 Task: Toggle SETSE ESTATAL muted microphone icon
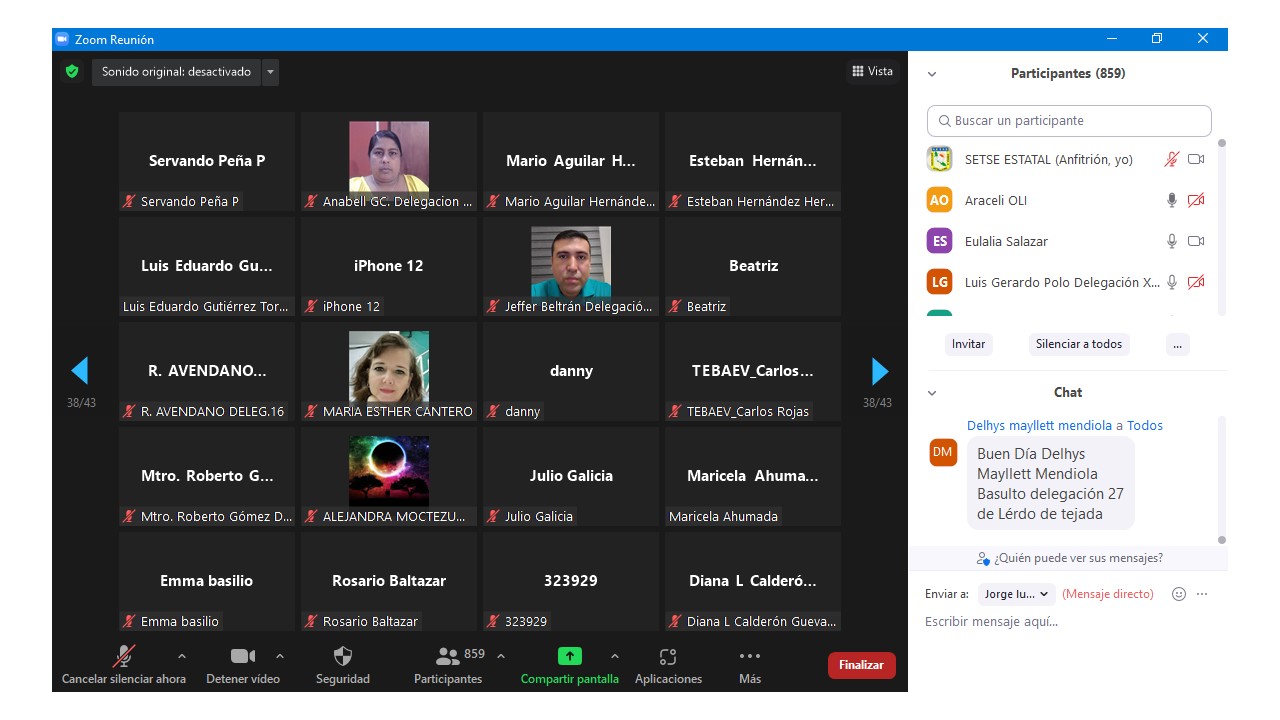pos(1171,159)
